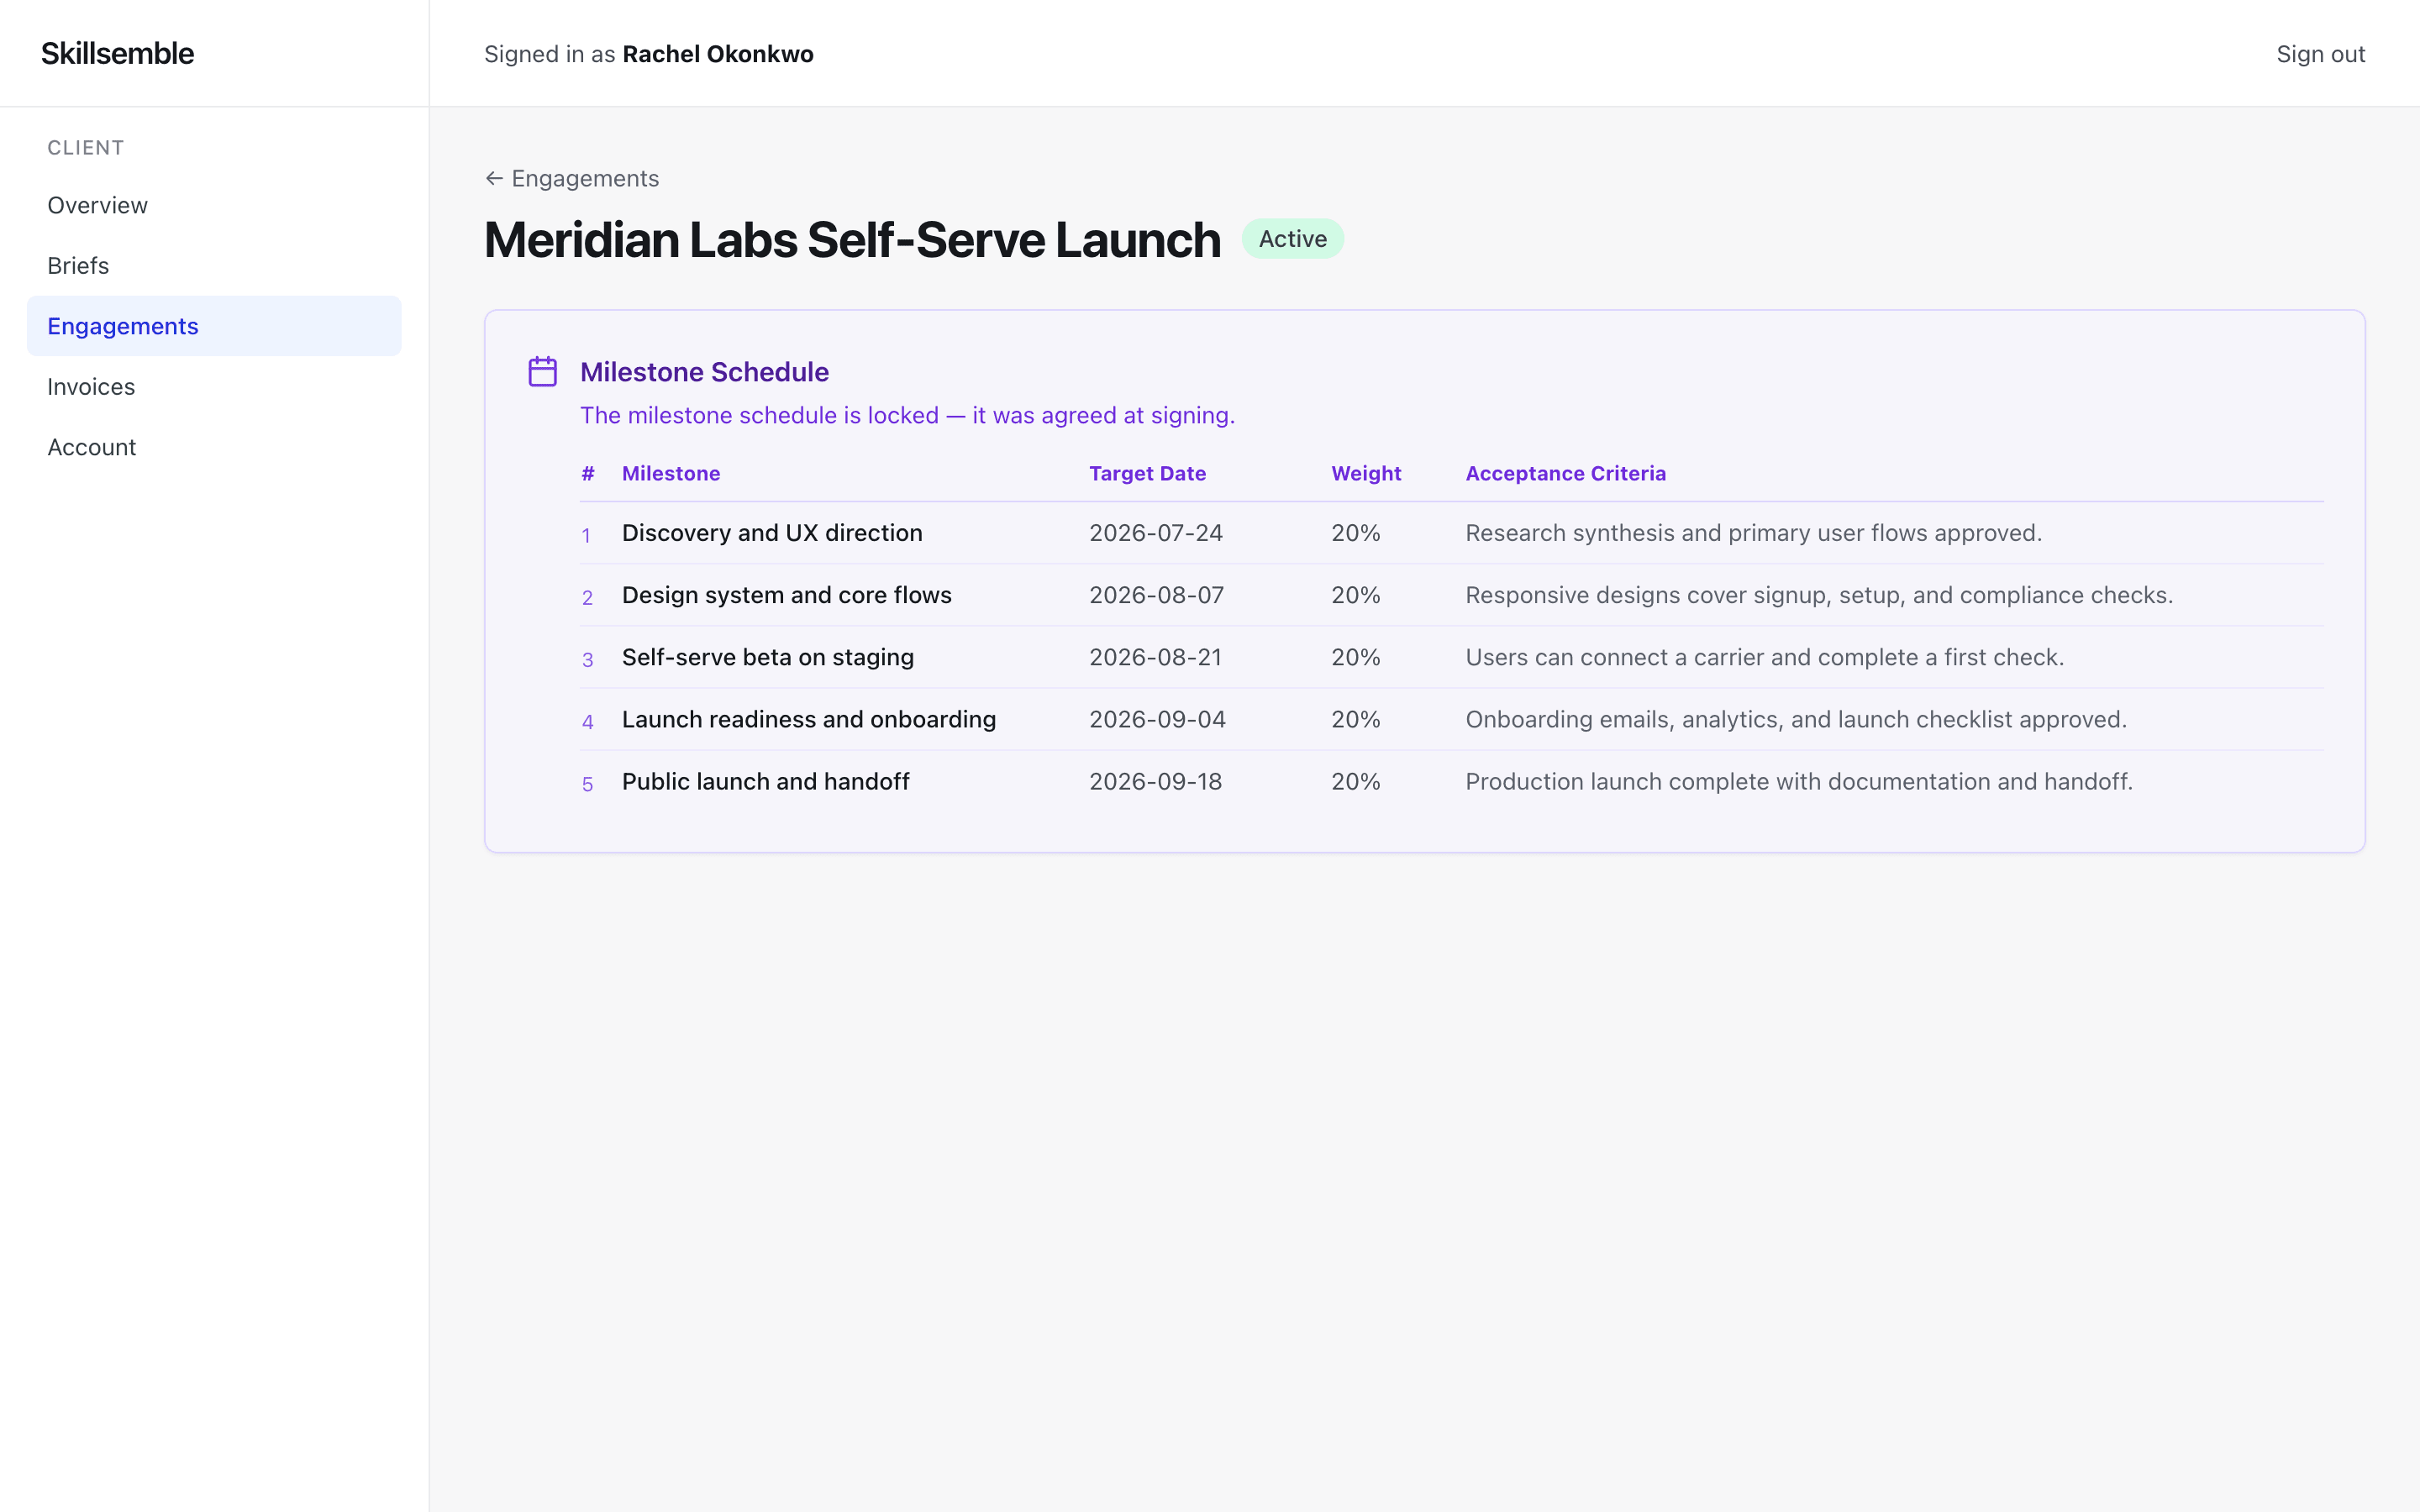Select the Discovery and UX direction milestone
This screenshot has width=2420, height=1512.
tap(772, 533)
